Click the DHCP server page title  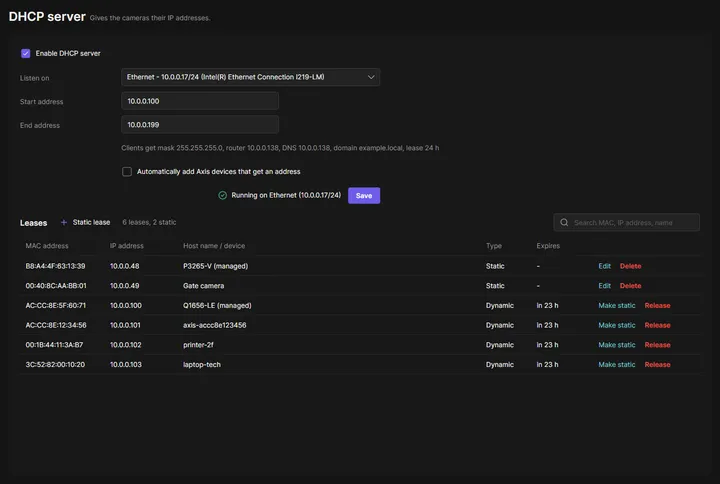pos(47,17)
